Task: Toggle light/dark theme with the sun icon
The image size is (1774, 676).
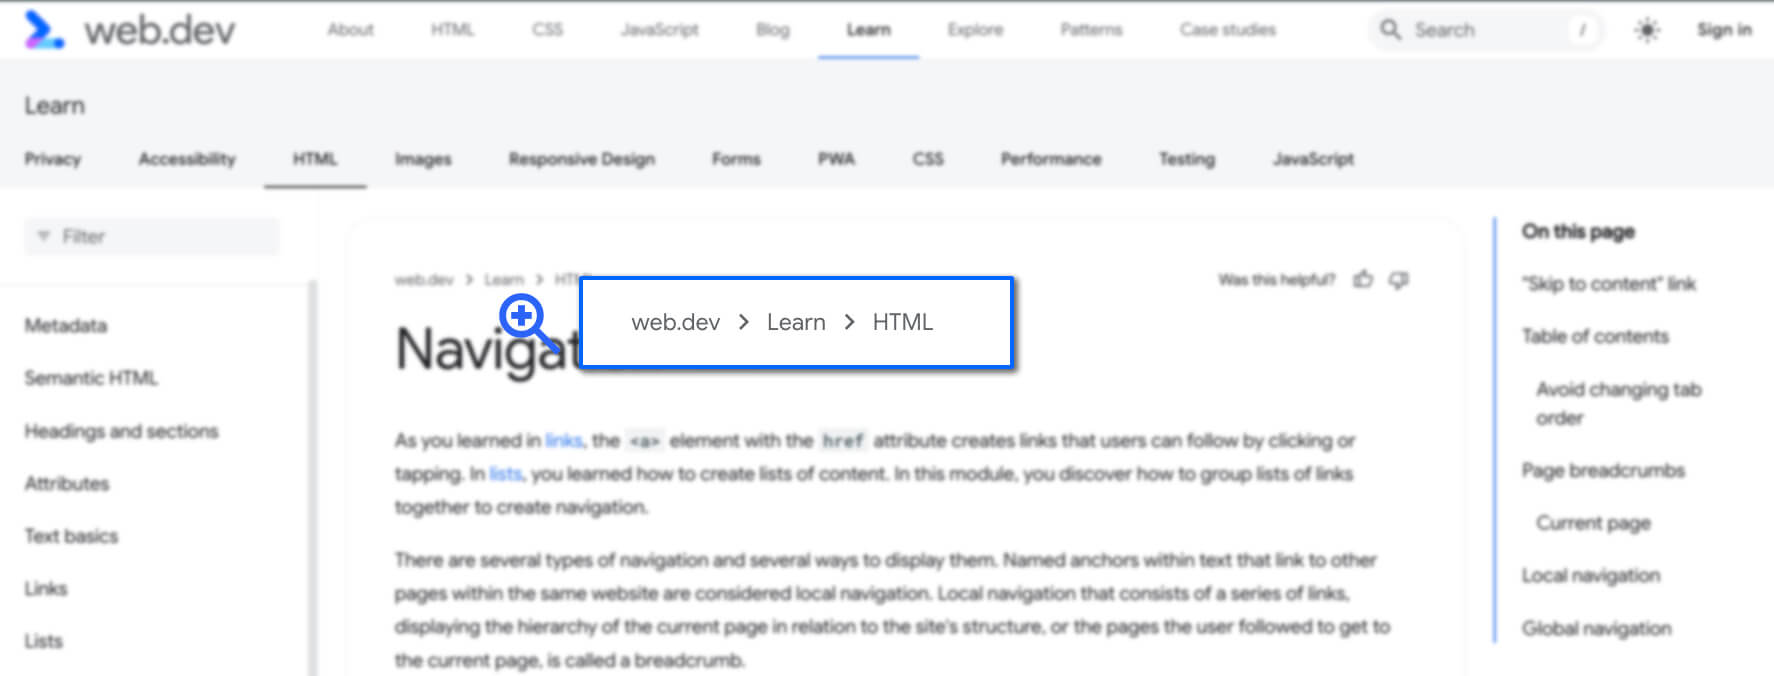Action: tap(1646, 30)
